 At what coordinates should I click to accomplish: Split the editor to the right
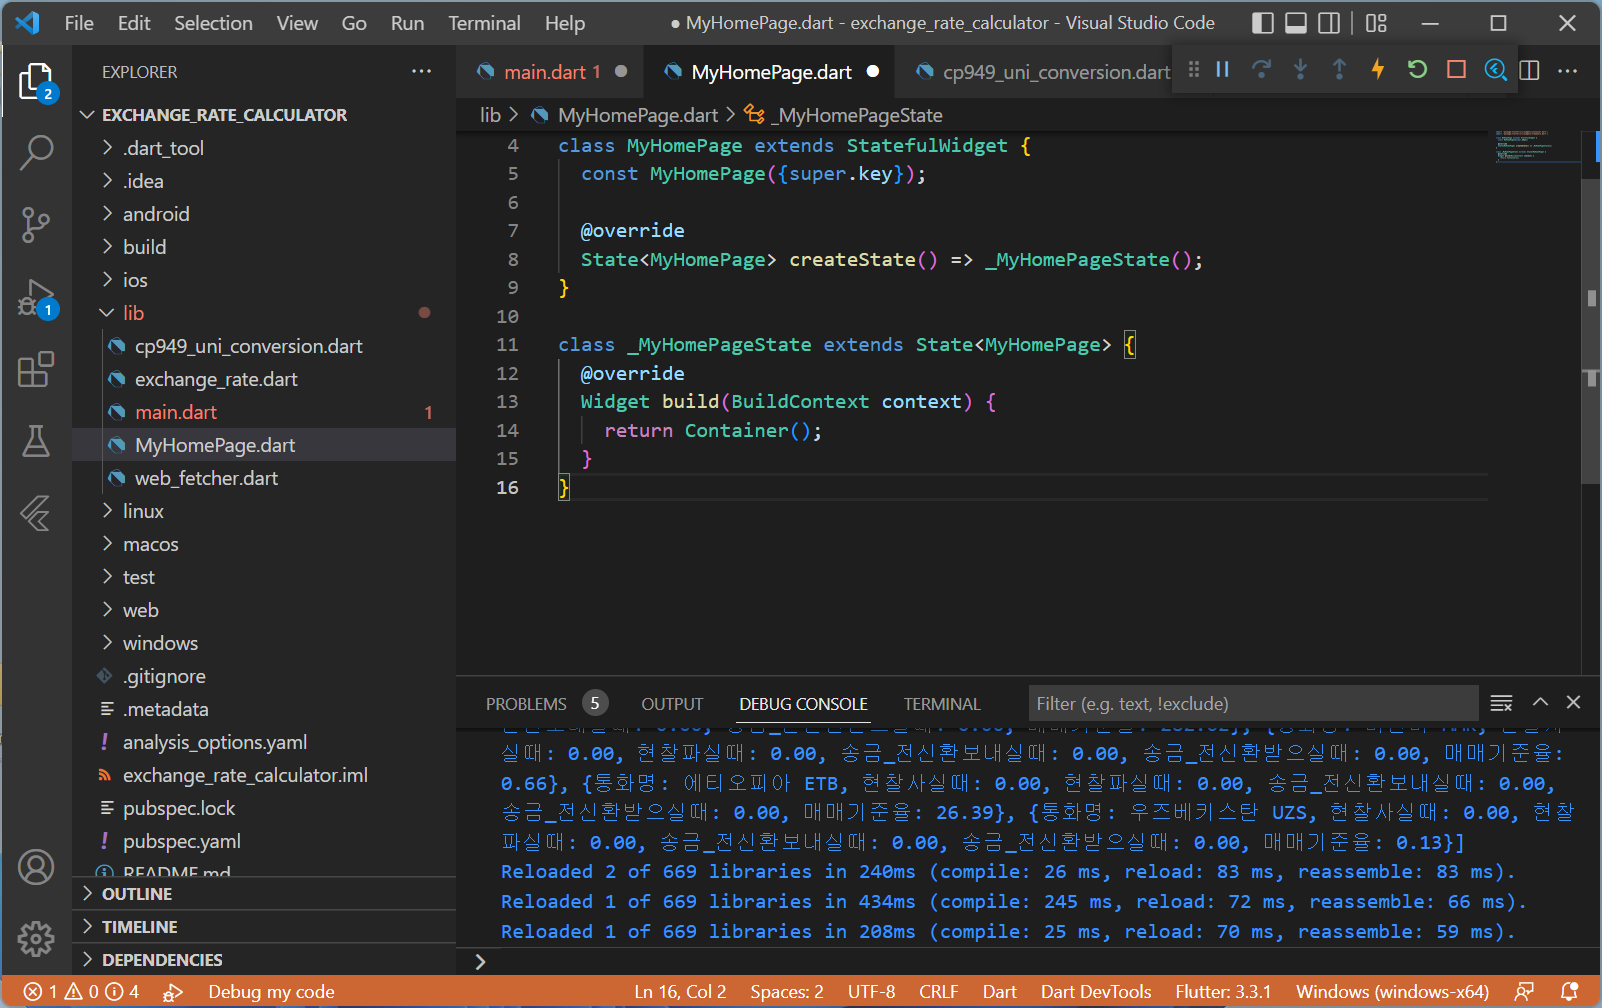click(1530, 70)
